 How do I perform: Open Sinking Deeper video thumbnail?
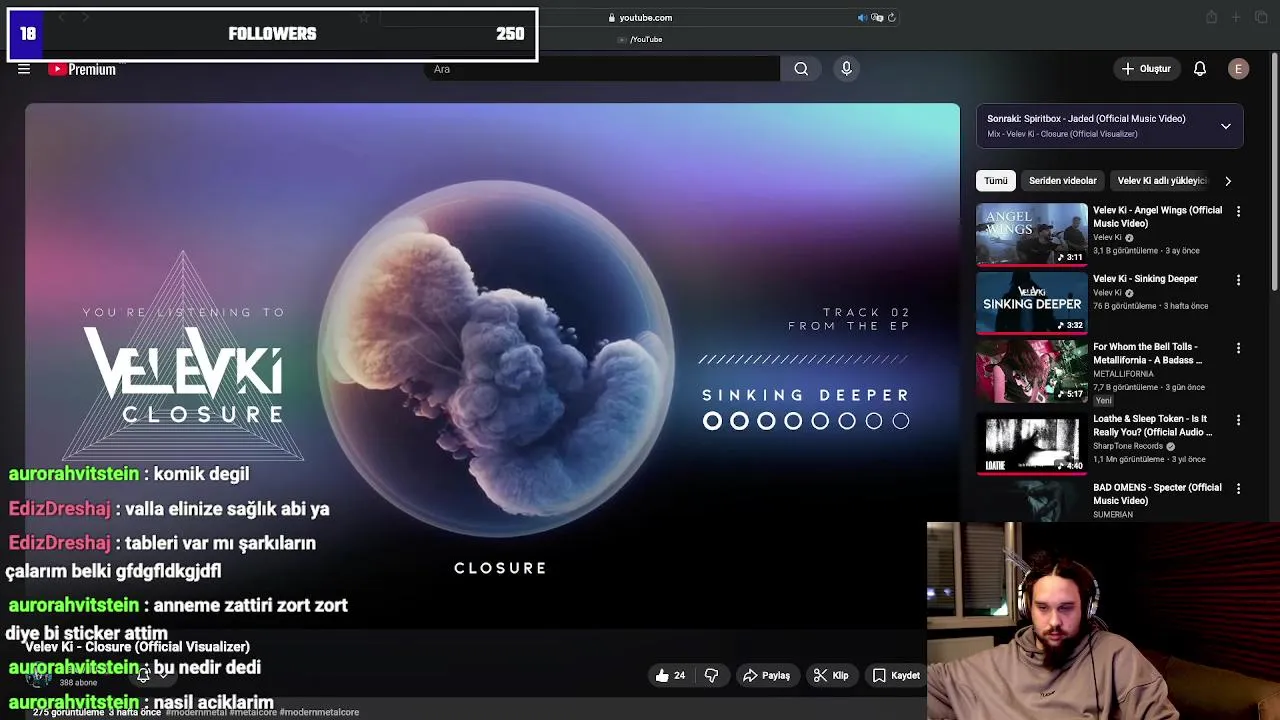(x=1032, y=302)
